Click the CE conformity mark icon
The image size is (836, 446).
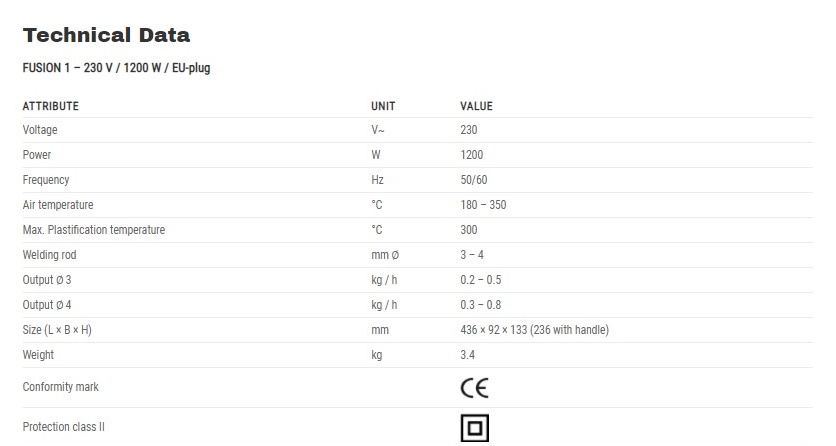tap(475, 387)
